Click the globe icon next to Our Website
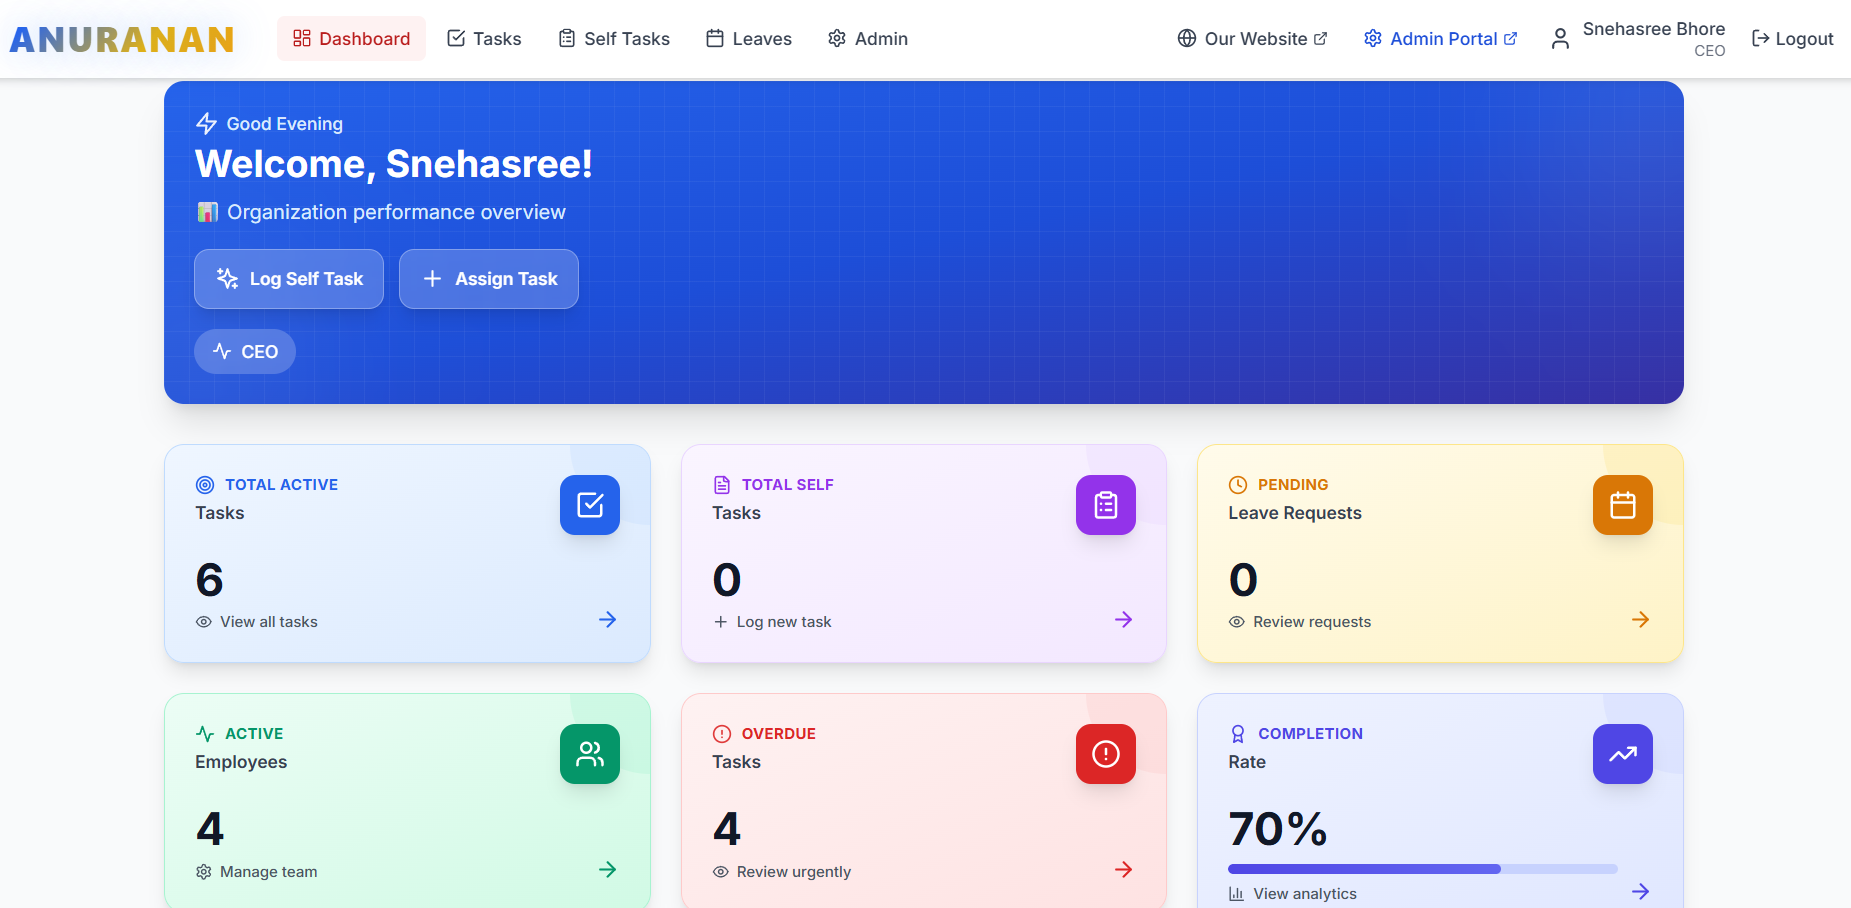This screenshot has height=908, width=1851. pyautogui.click(x=1186, y=38)
